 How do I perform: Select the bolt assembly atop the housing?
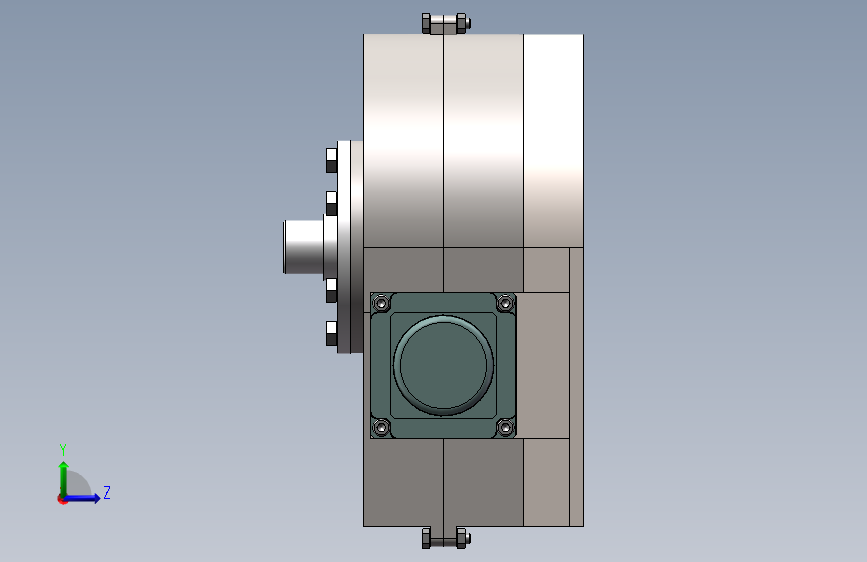click(x=446, y=24)
